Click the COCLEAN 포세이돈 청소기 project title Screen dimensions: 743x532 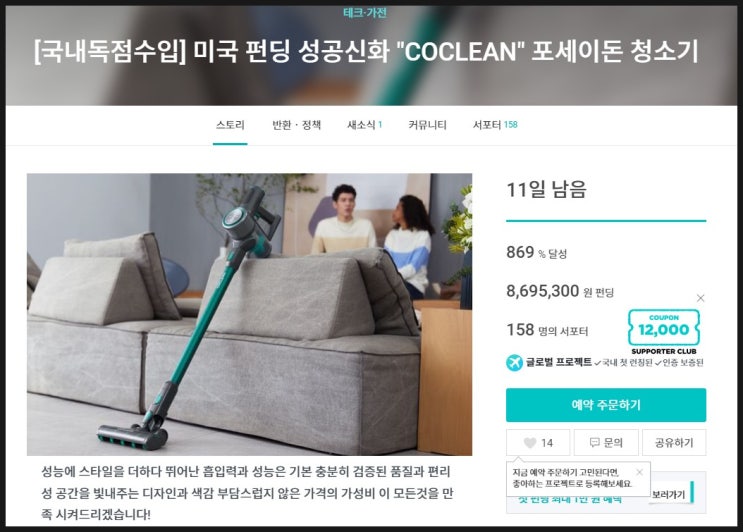pyautogui.click(x=366, y=51)
